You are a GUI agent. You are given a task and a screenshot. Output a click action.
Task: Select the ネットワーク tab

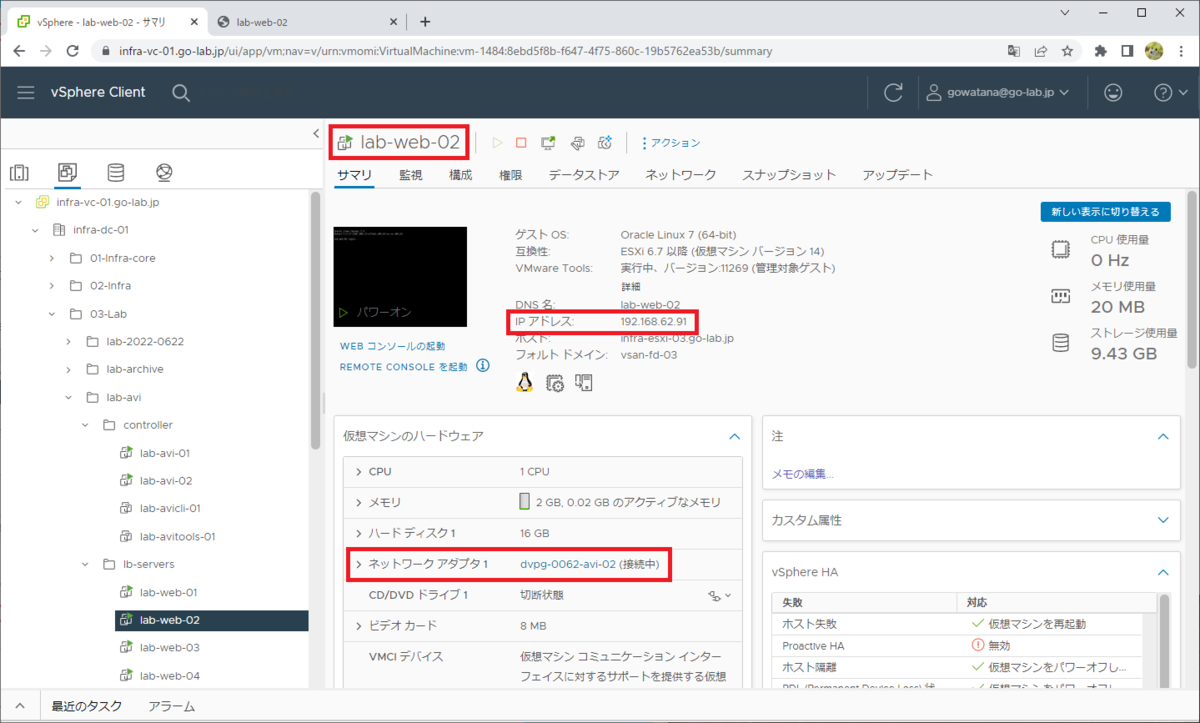click(681, 175)
